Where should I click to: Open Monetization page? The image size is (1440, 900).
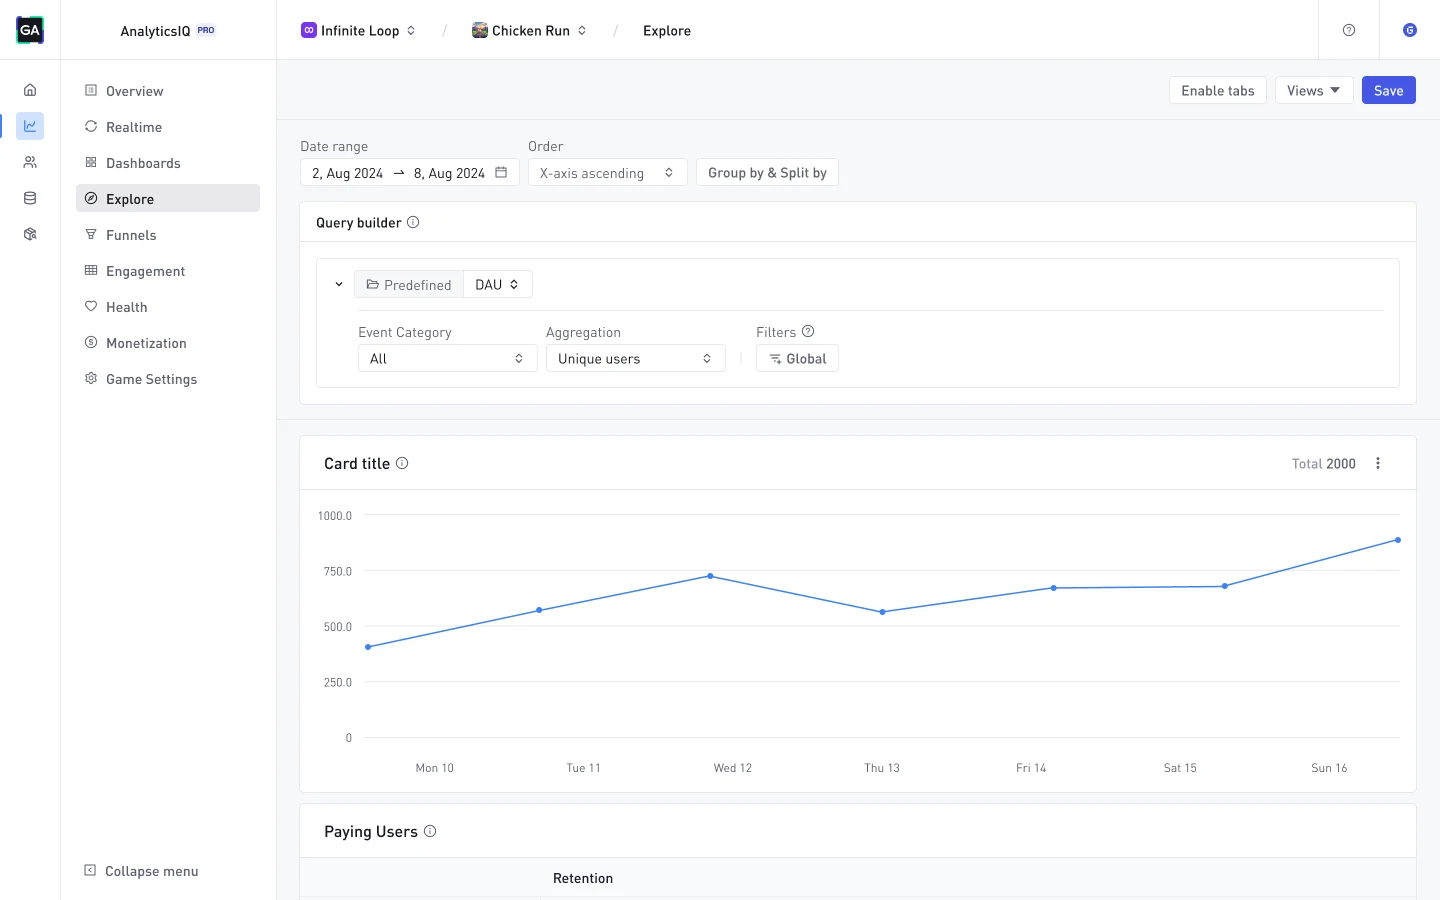pos(168,342)
